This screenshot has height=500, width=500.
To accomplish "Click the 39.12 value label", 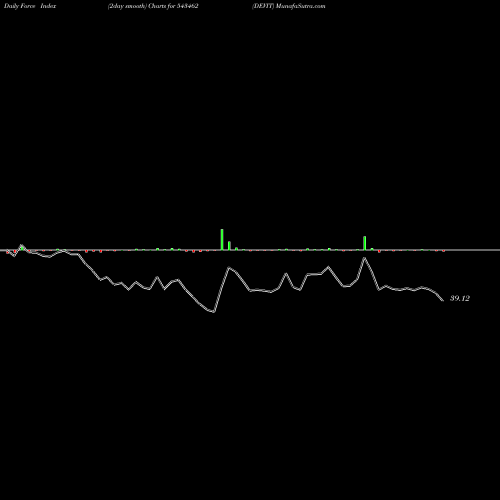I will pyautogui.click(x=460, y=298).
